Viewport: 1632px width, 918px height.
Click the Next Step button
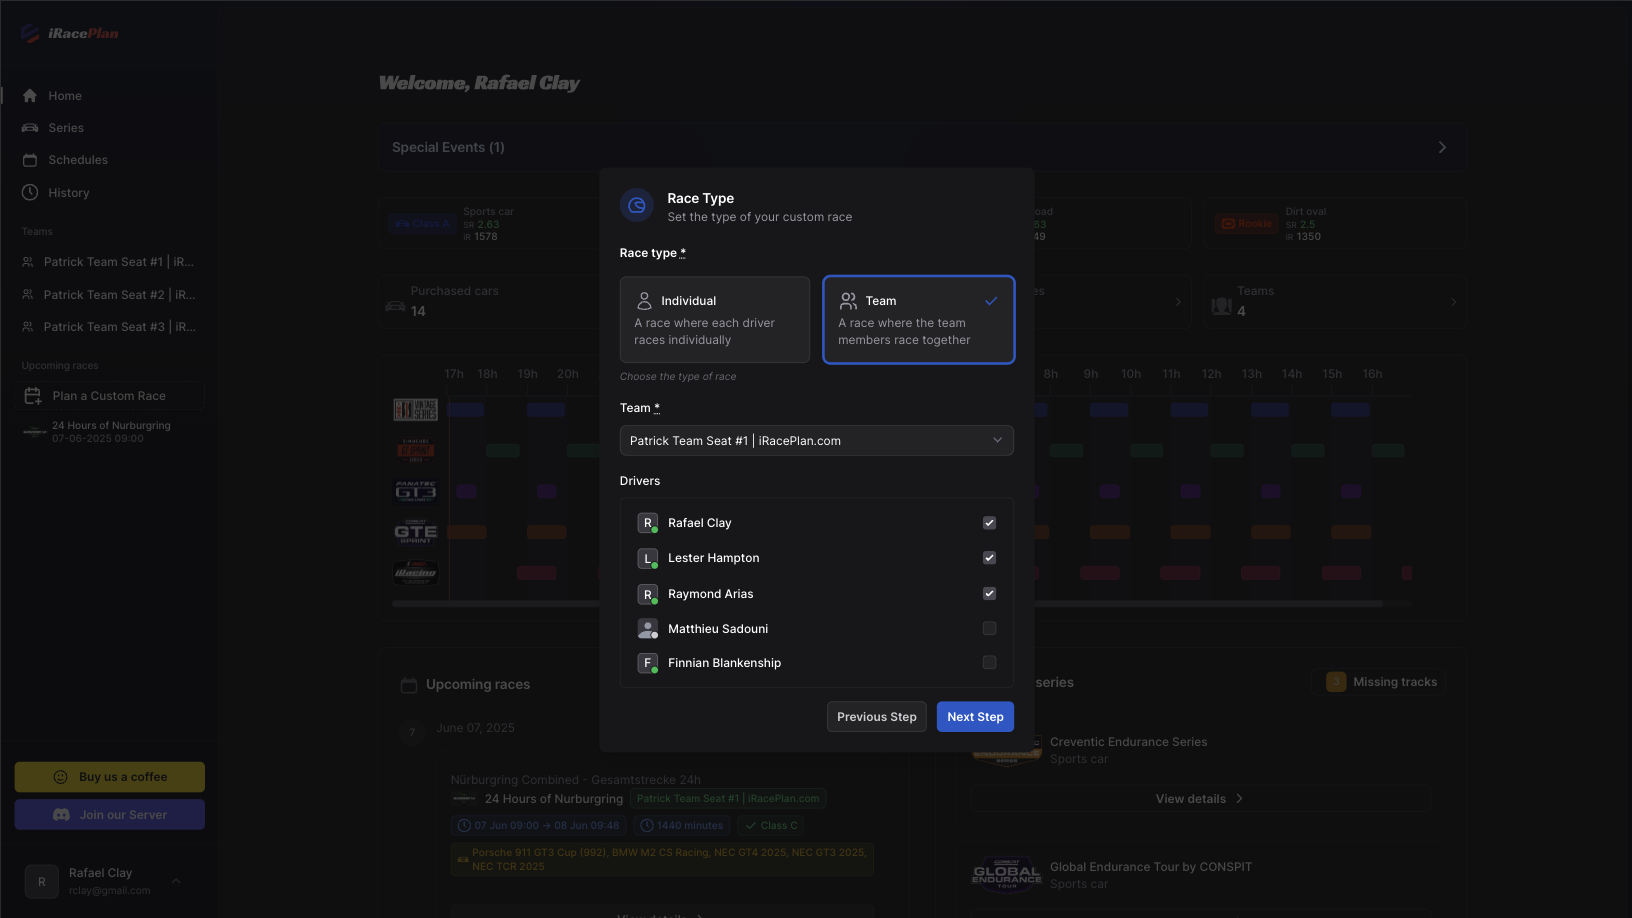pos(975,716)
